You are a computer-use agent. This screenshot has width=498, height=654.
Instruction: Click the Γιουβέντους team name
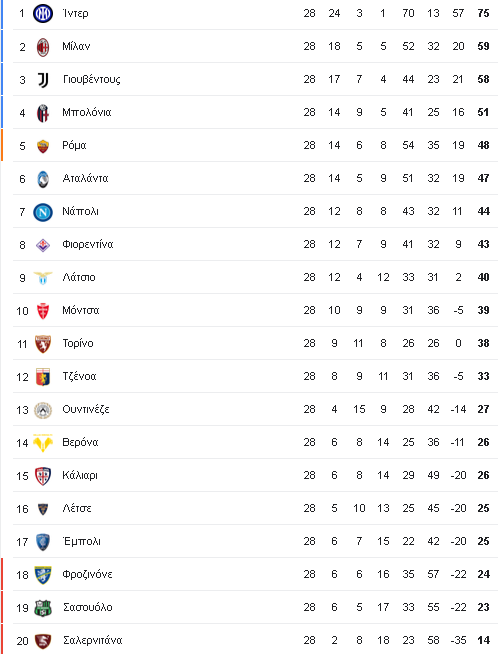(92, 80)
